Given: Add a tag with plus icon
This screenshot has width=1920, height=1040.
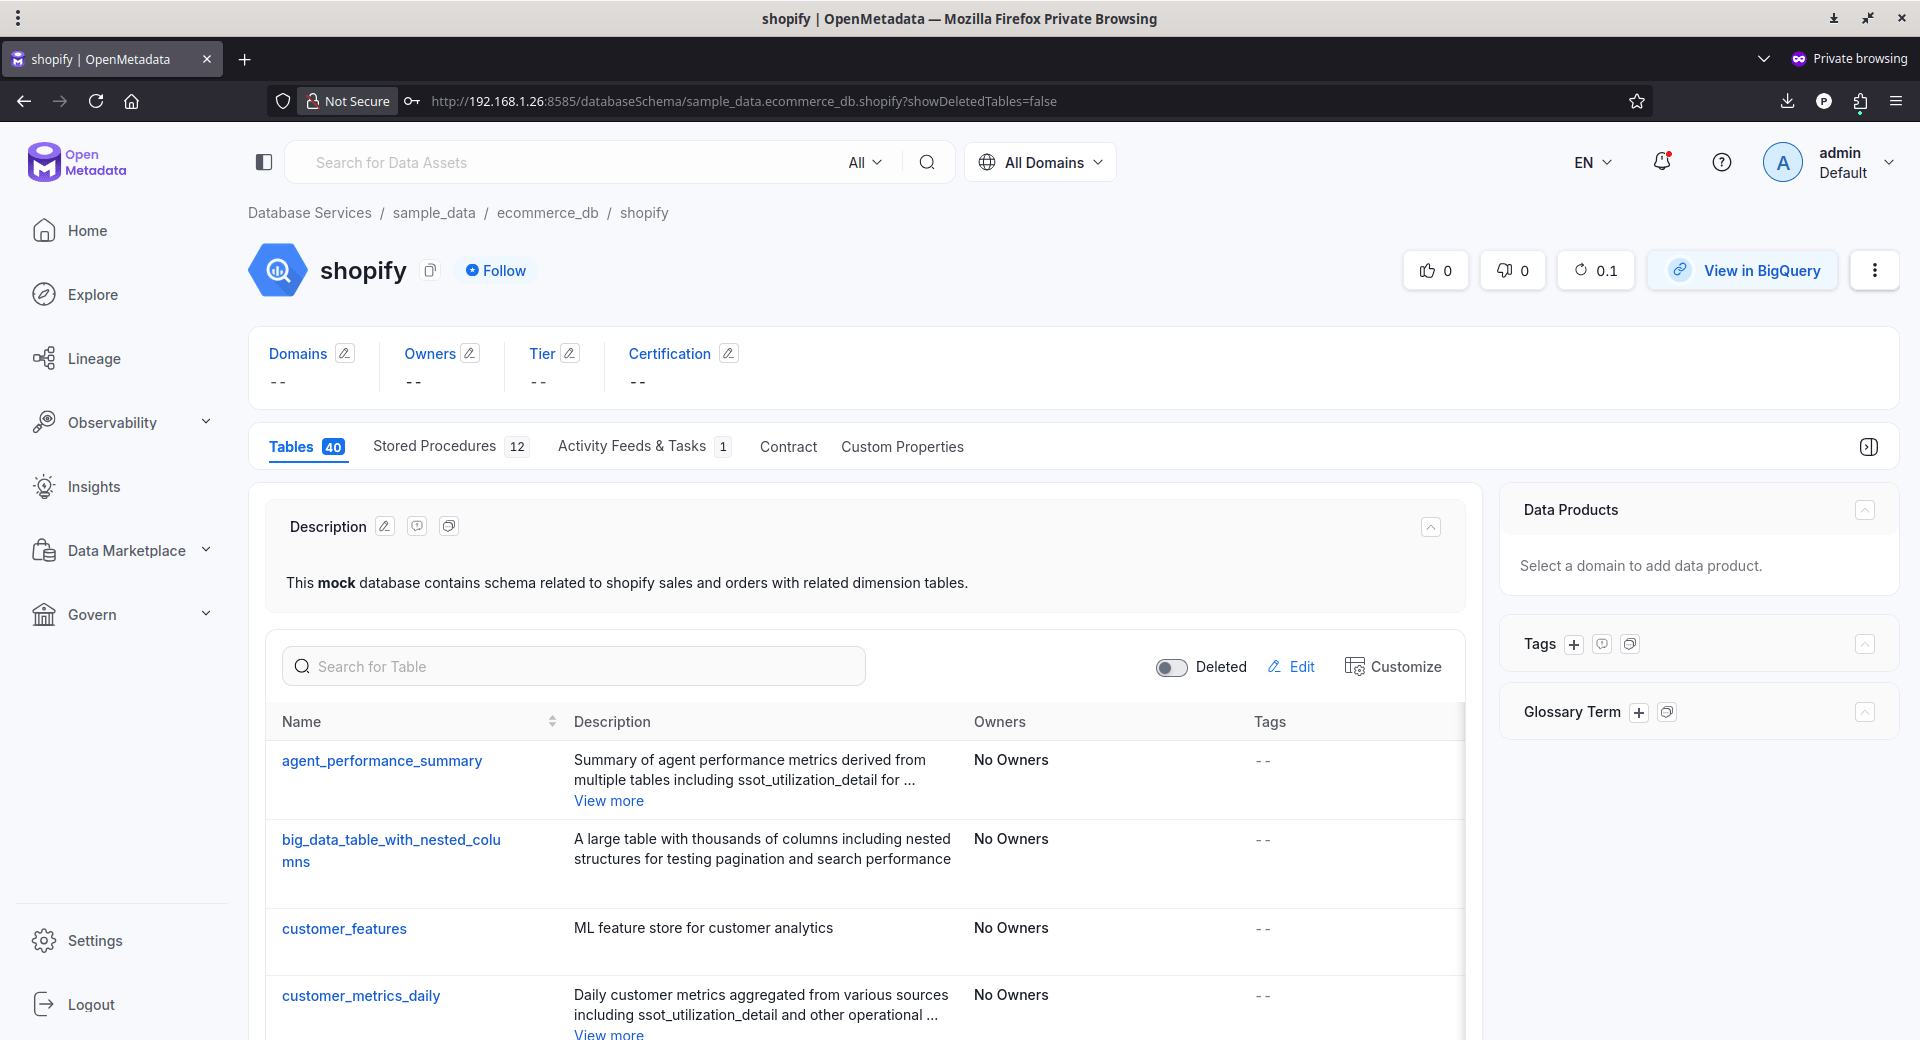Looking at the screenshot, I should click(1574, 644).
